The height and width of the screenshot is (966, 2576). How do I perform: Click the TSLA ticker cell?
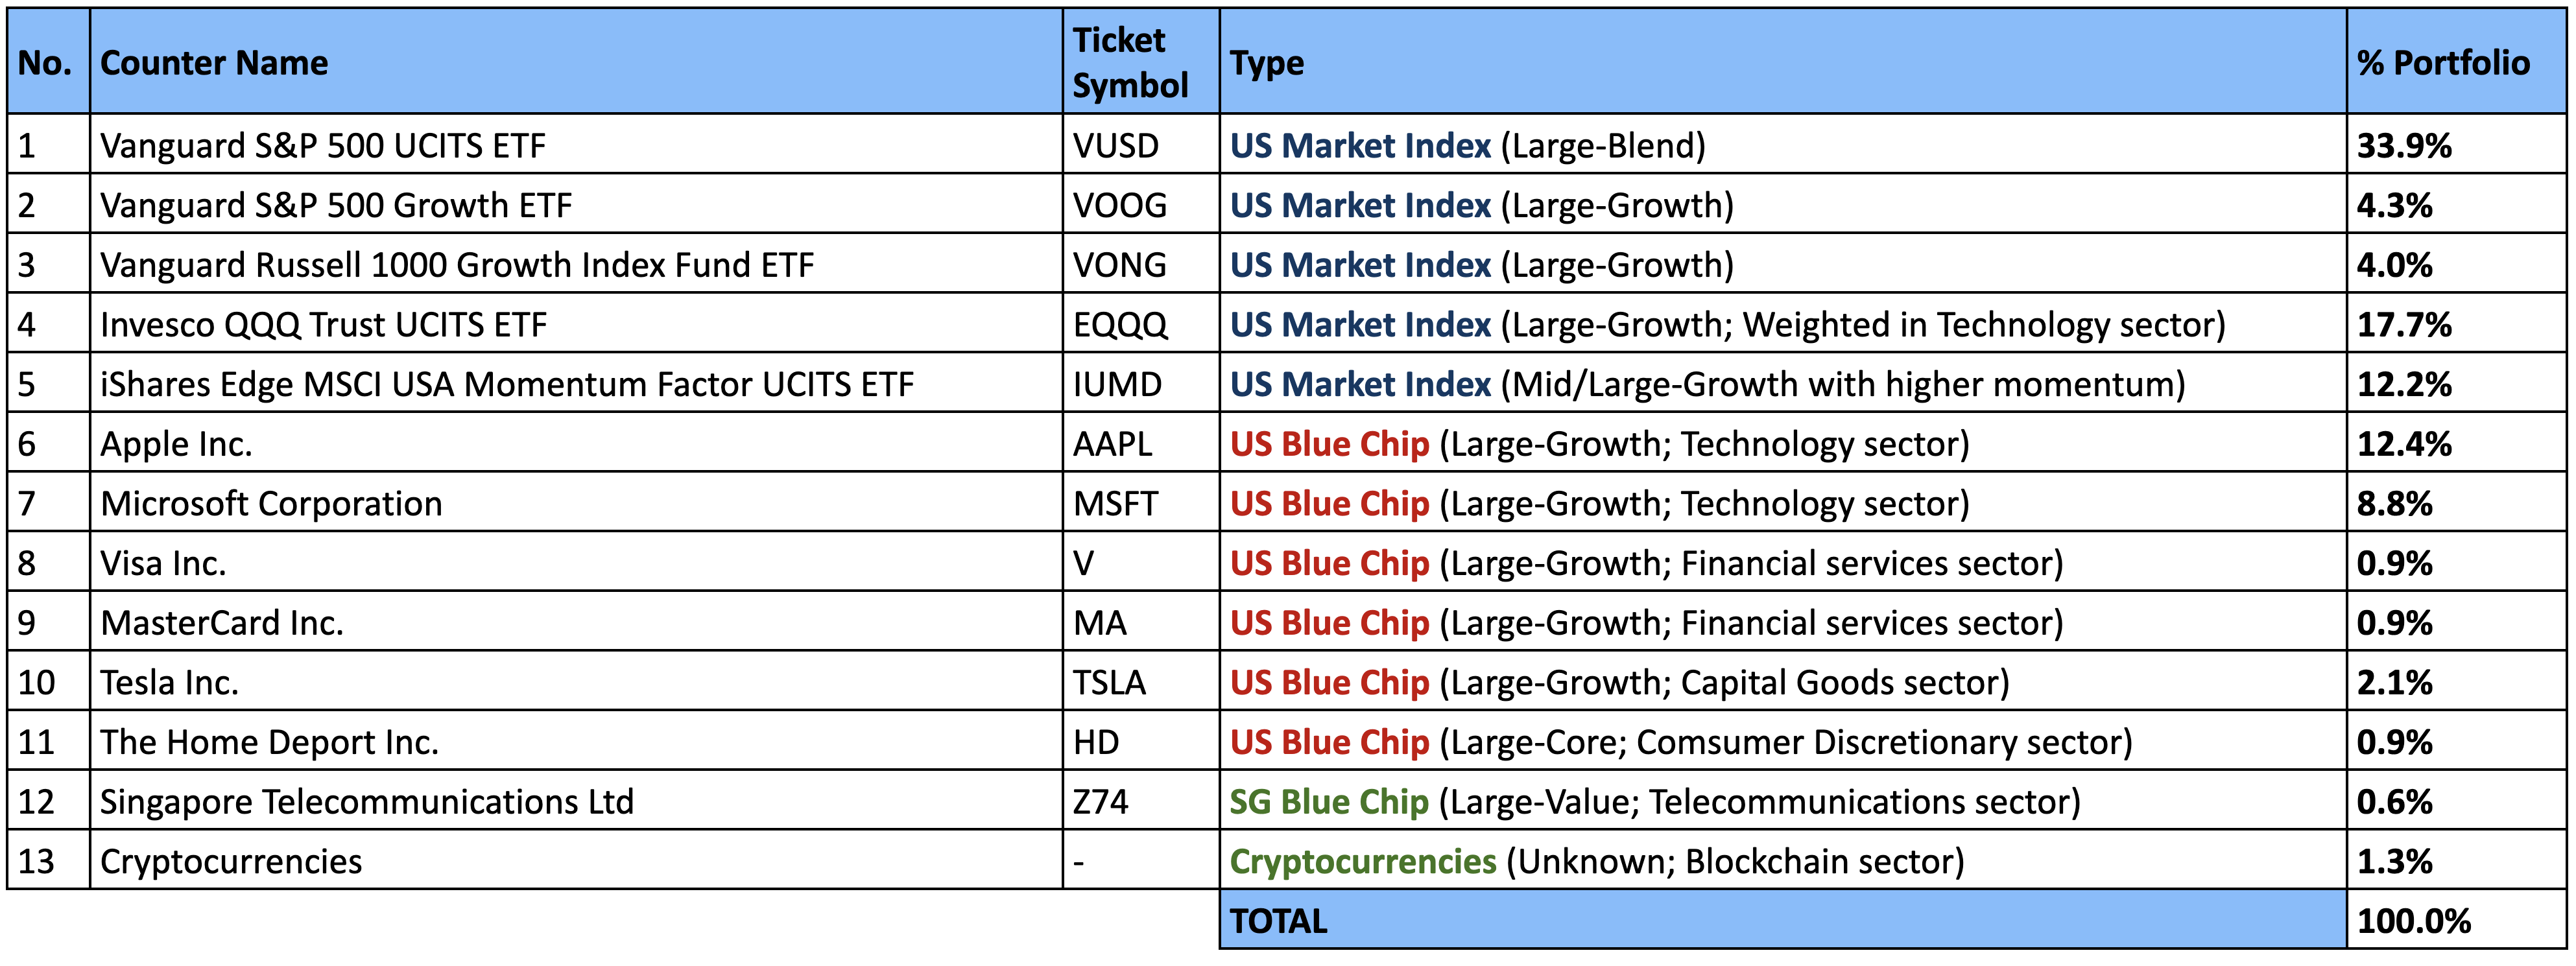click(x=1109, y=683)
